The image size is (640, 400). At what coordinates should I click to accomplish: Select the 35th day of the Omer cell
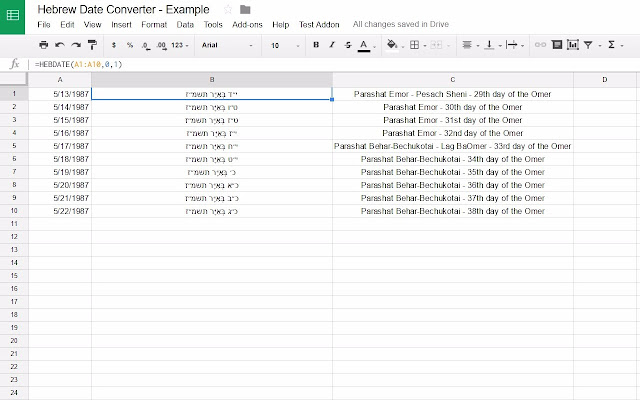tap(453, 172)
